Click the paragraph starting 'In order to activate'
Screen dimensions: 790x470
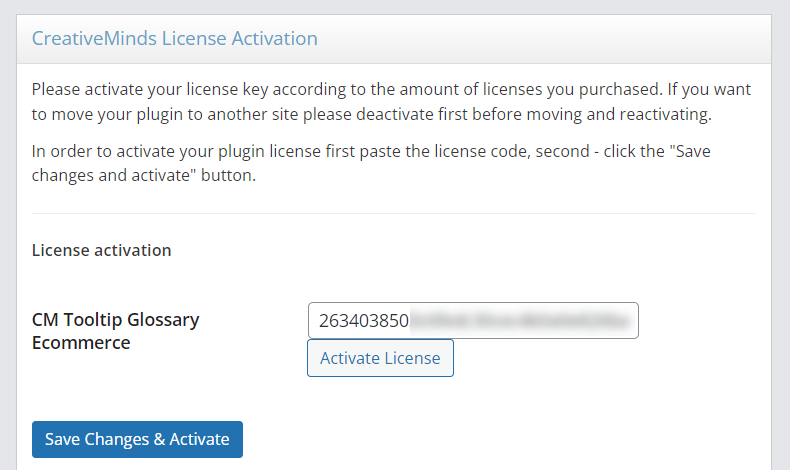371,163
